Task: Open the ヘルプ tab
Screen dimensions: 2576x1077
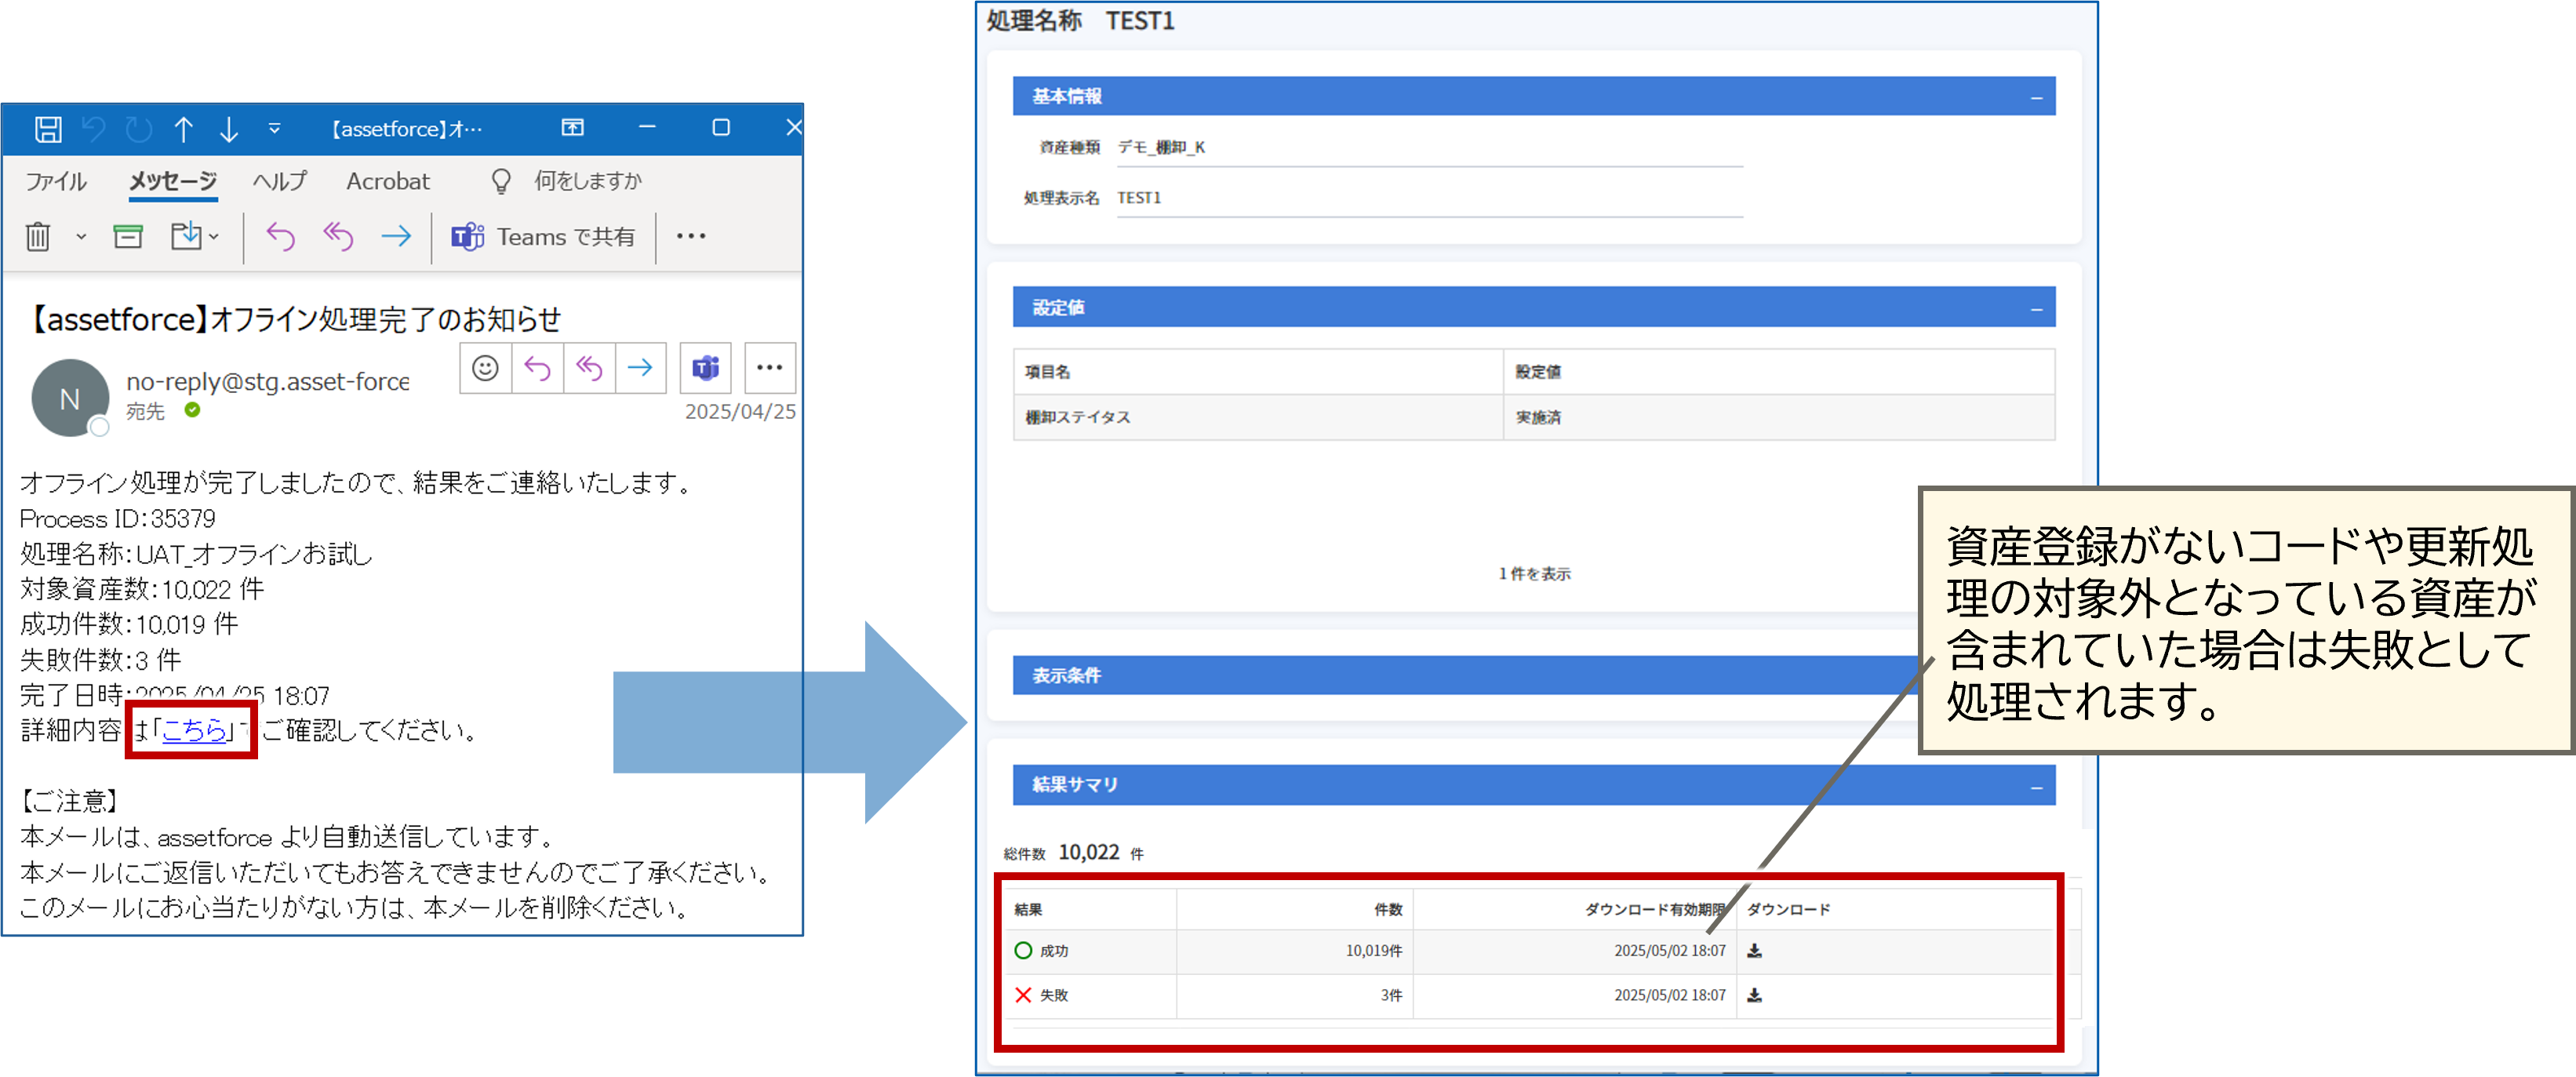Action: point(280,181)
